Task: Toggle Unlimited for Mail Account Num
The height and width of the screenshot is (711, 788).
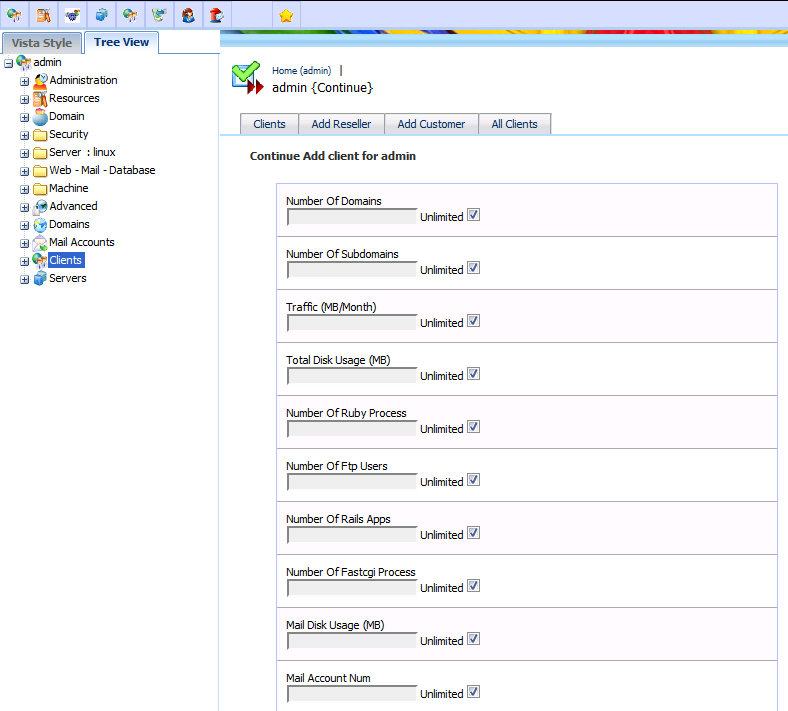Action: tap(473, 692)
